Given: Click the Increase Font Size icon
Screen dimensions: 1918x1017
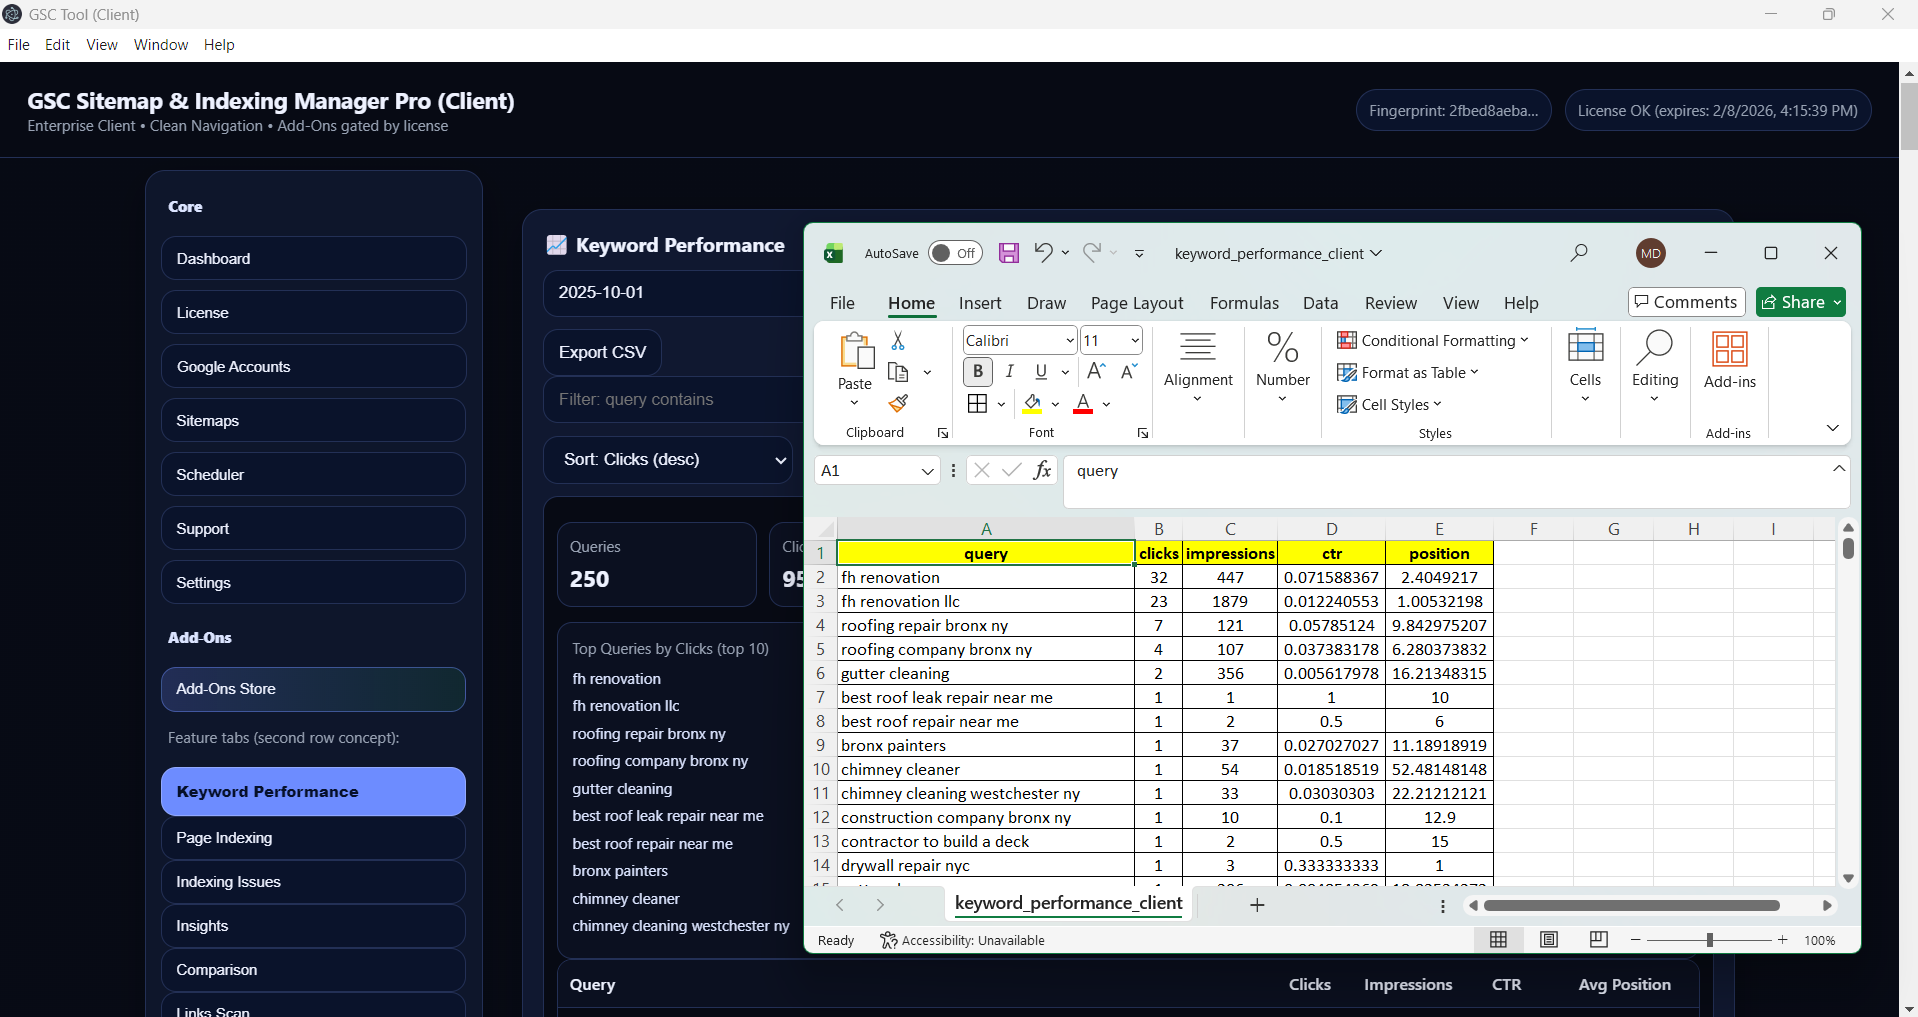Looking at the screenshot, I should [1096, 371].
